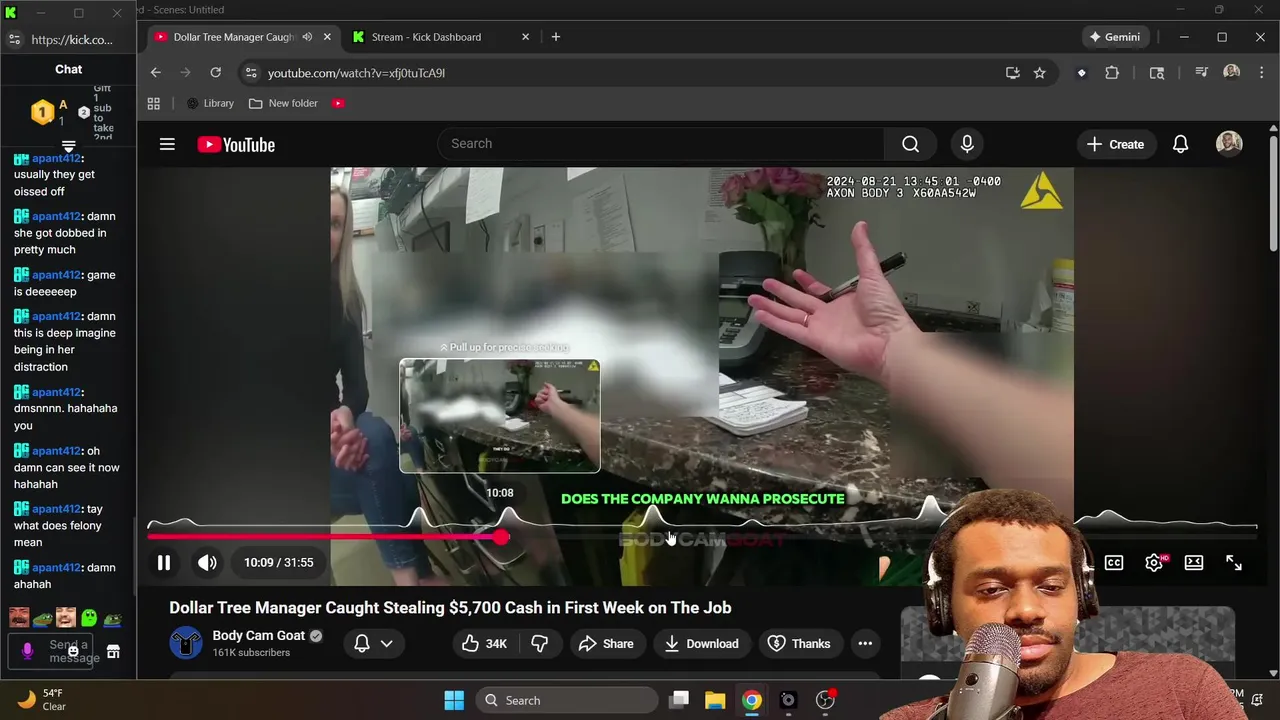Screen dimensions: 1280x720
Task: Bookmark this page with the star icon
Action: click(1040, 73)
